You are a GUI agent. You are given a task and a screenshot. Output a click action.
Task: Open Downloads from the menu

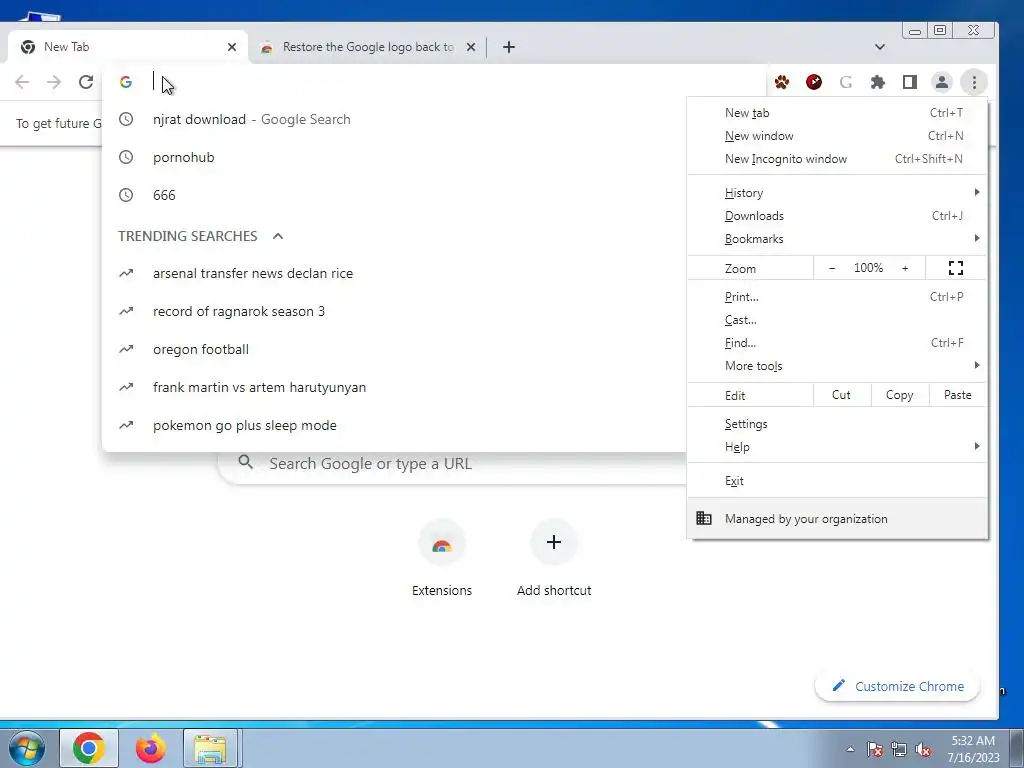tap(837, 216)
